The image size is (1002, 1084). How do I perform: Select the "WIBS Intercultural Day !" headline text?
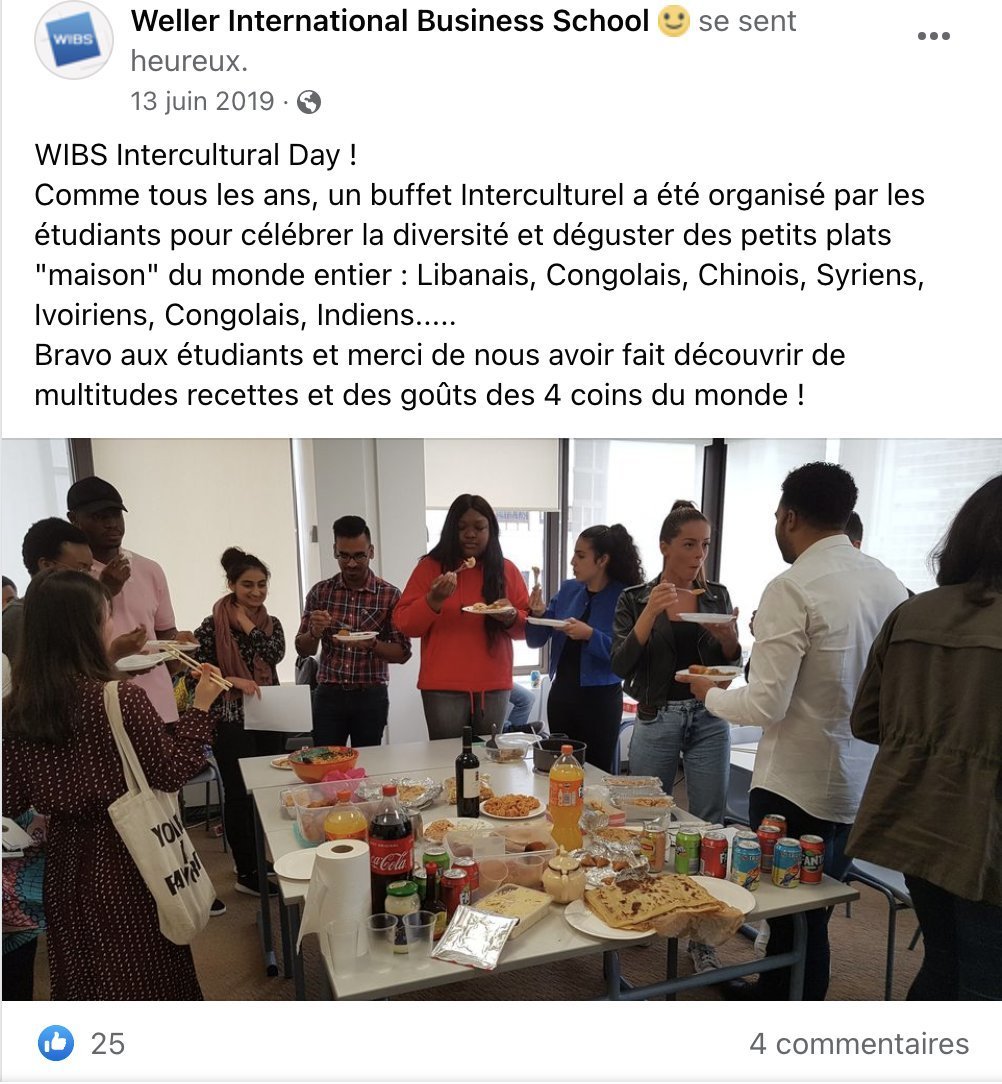196,155
